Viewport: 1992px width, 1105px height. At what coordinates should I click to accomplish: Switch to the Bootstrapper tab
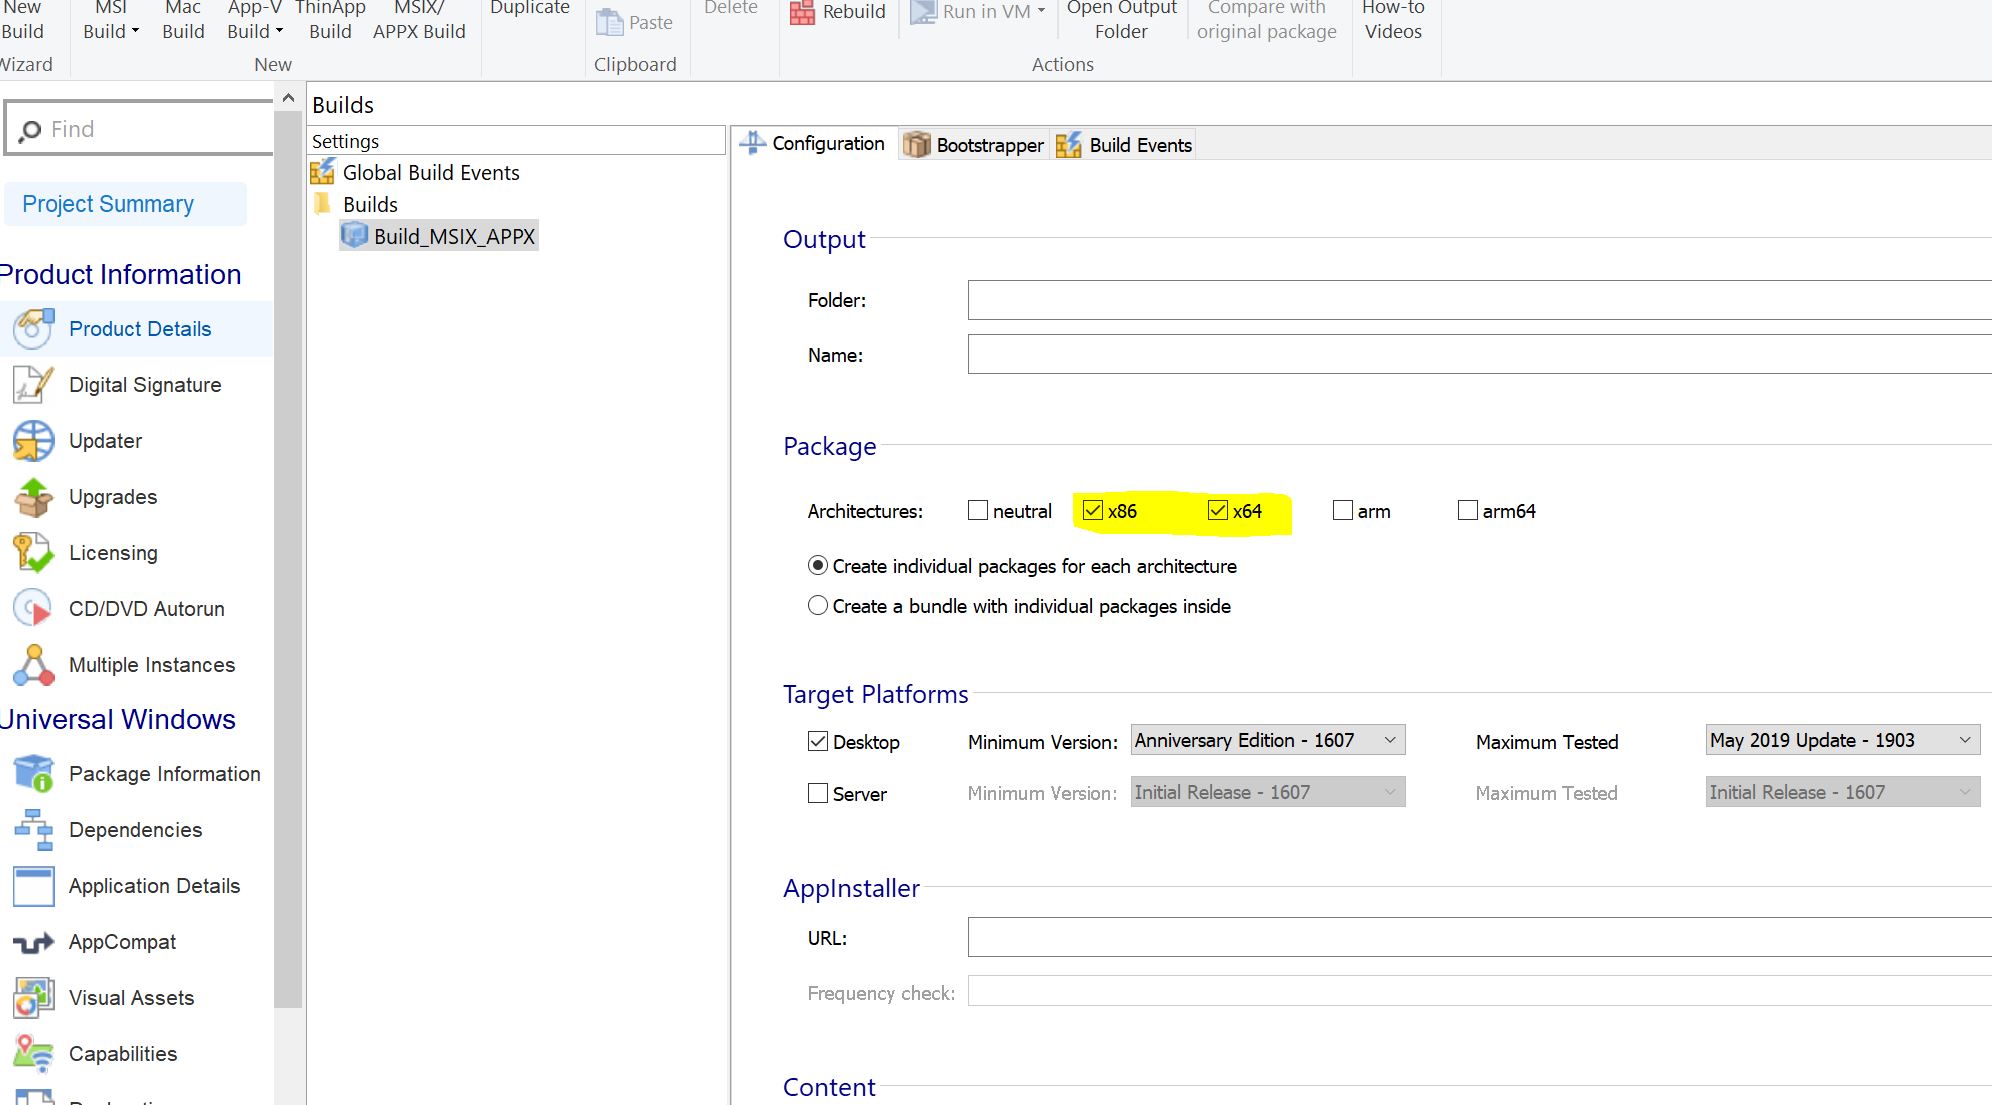point(974,145)
